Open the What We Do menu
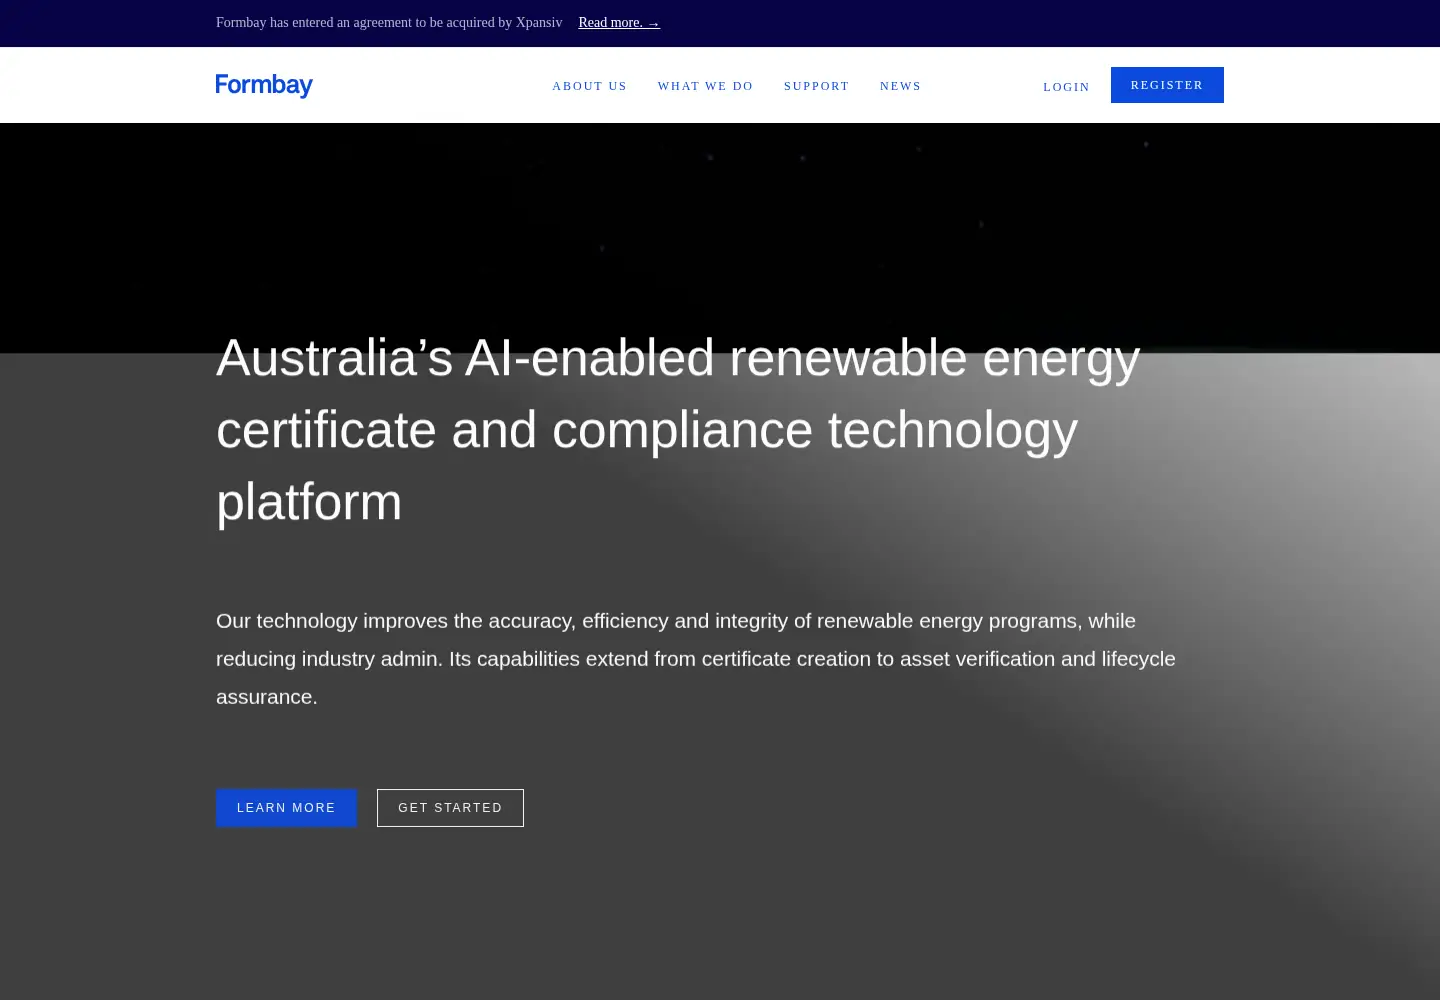Image resolution: width=1440 pixels, height=1000 pixels. point(705,86)
